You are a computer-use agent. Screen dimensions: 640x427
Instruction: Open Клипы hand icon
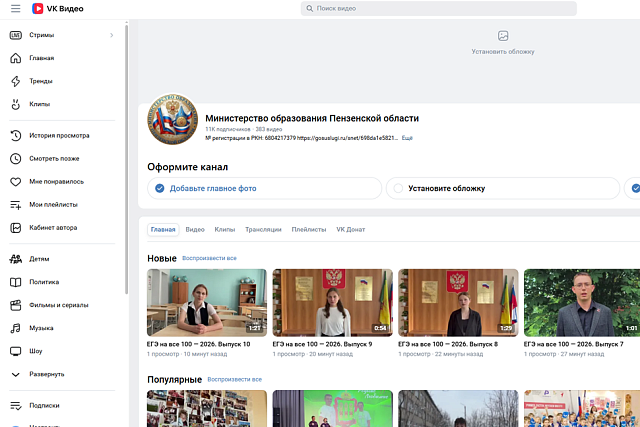click(16, 104)
